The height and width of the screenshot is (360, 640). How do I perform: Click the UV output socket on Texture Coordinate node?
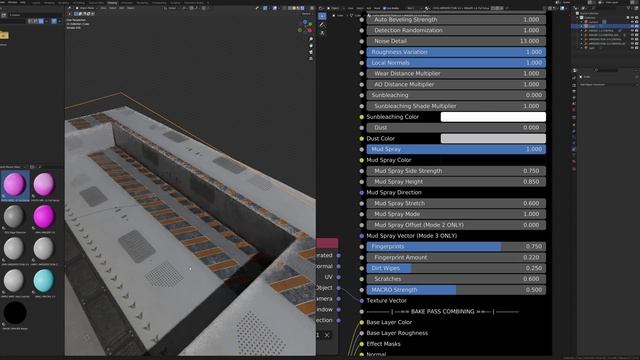pos(339,277)
